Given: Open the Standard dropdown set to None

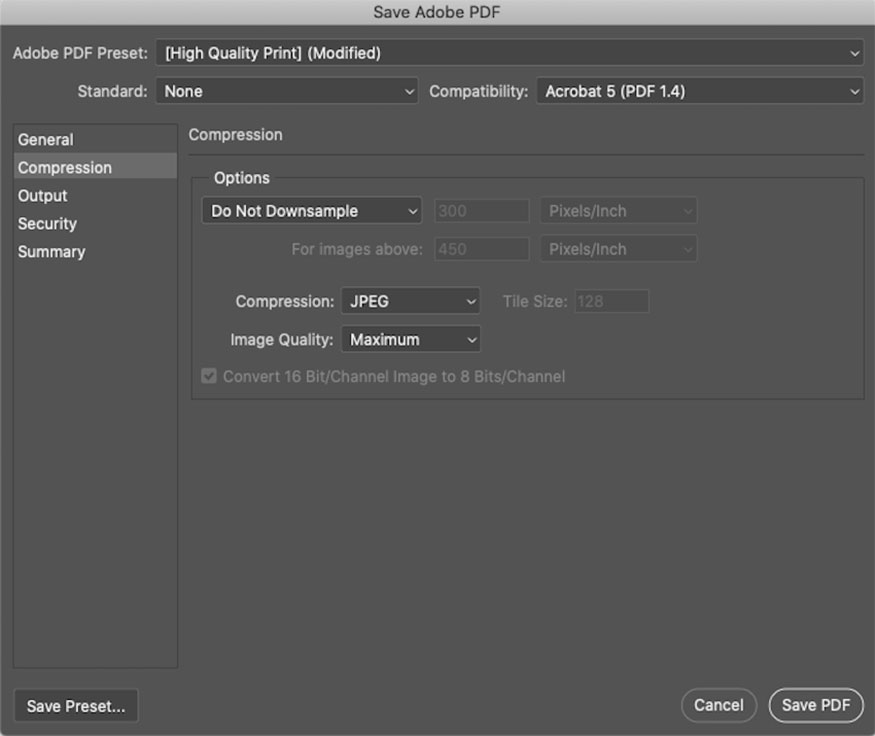Looking at the screenshot, I should click(x=287, y=91).
